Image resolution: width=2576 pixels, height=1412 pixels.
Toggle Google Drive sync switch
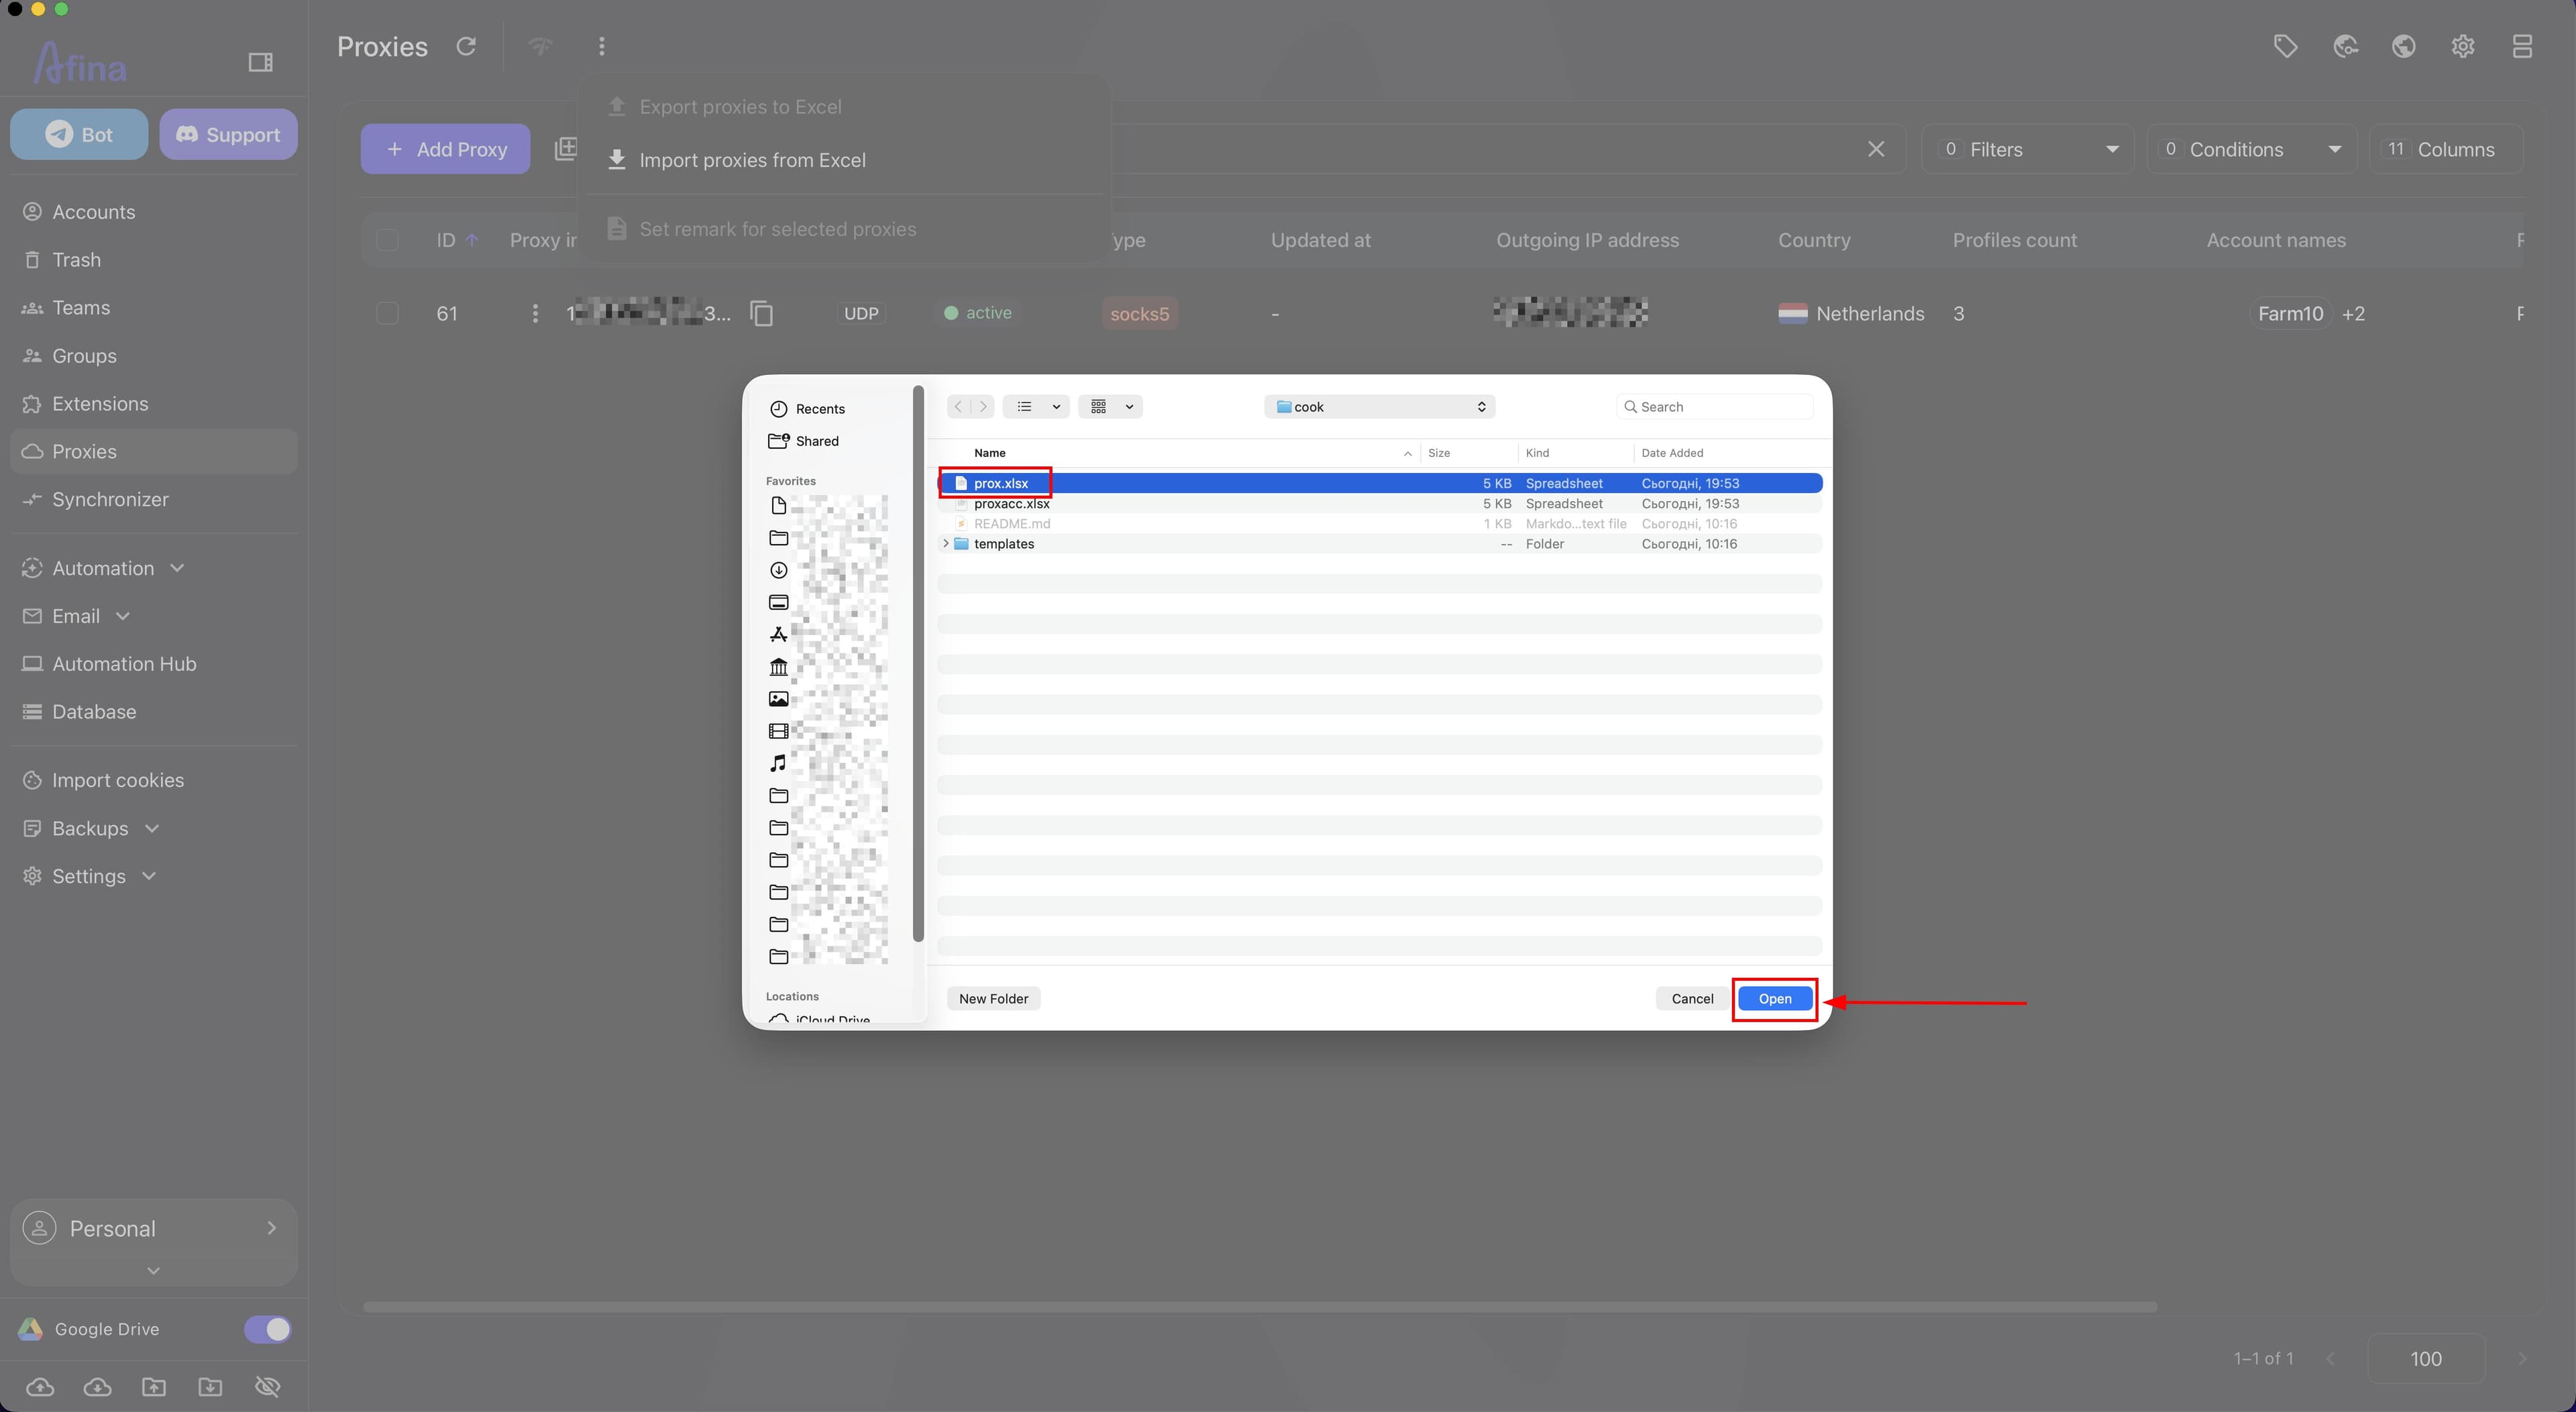[267, 1329]
